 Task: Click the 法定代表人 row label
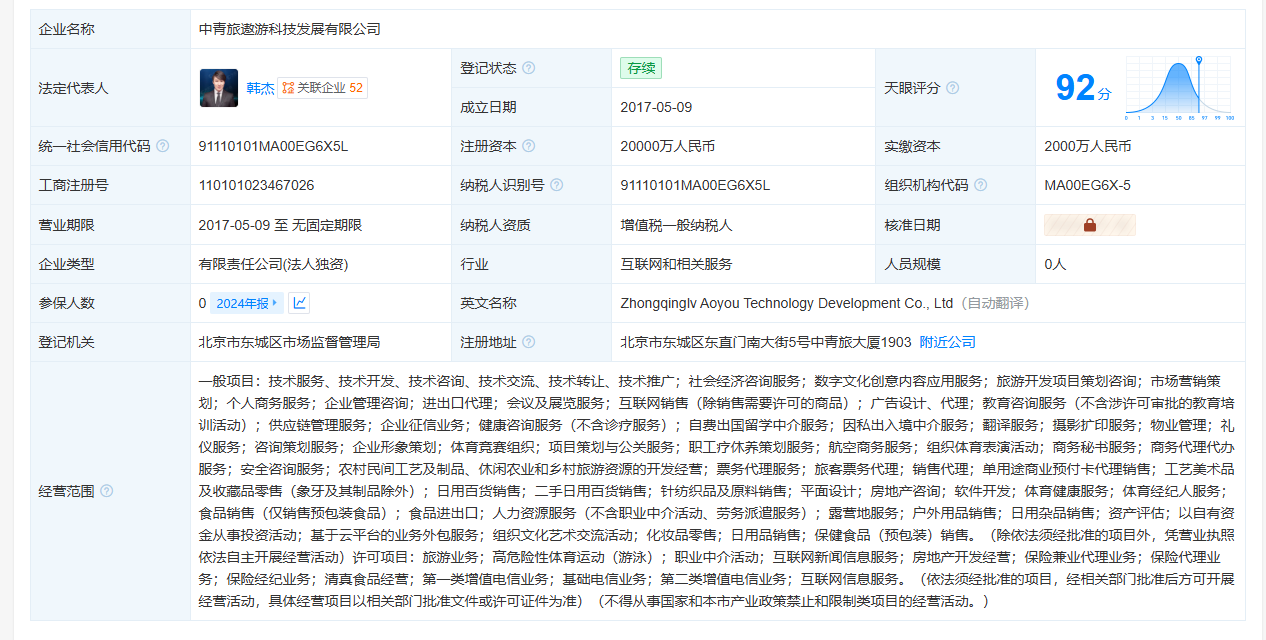click(x=73, y=88)
